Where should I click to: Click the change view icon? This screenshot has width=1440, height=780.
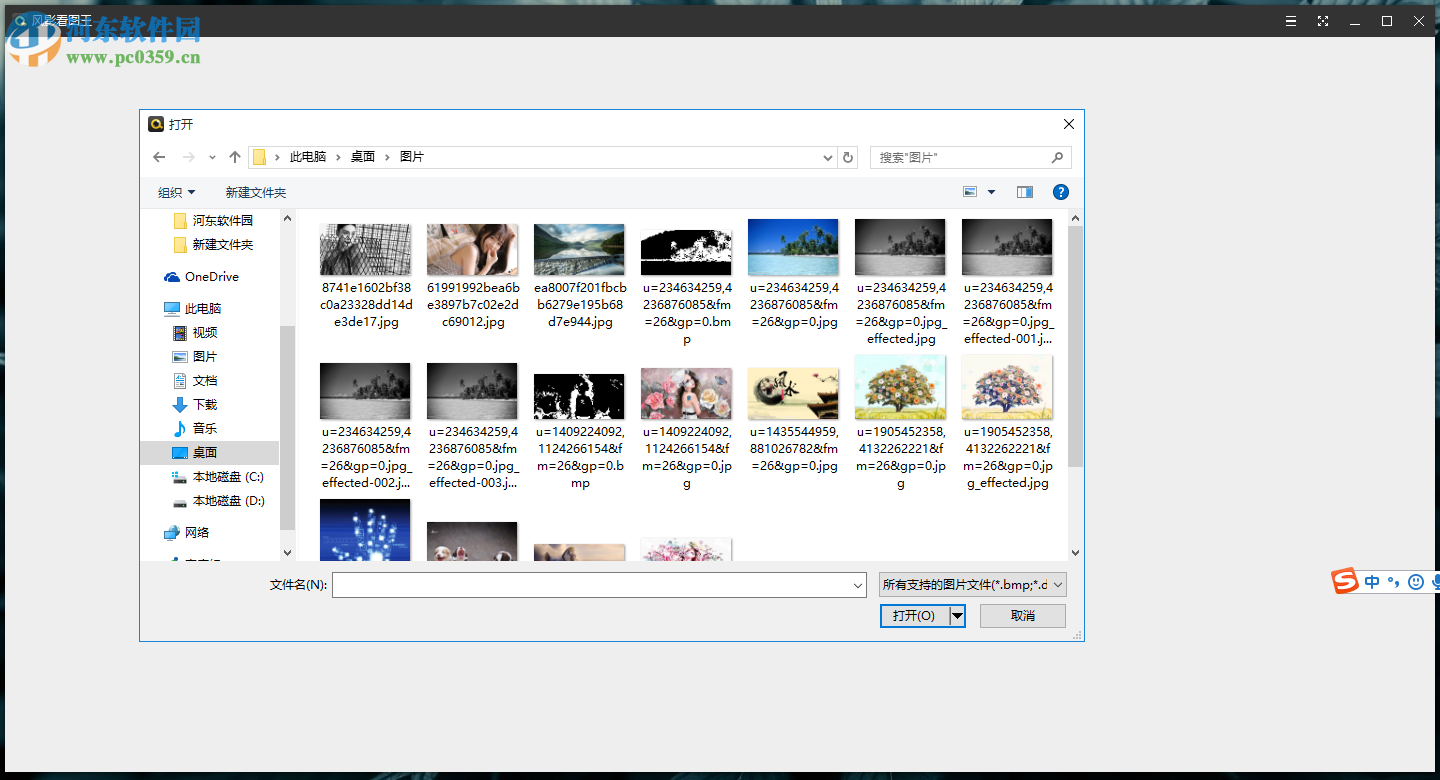point(970,192)
